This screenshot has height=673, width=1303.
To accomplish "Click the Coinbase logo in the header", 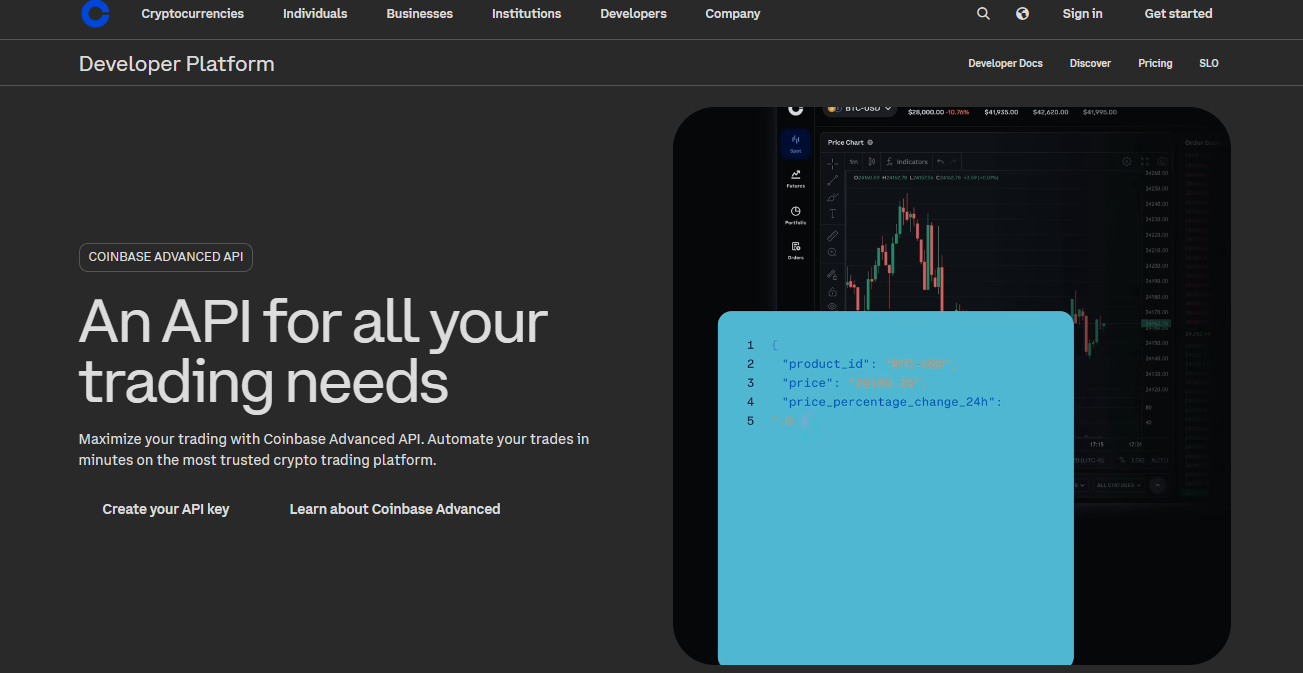I will pos(95,13).
